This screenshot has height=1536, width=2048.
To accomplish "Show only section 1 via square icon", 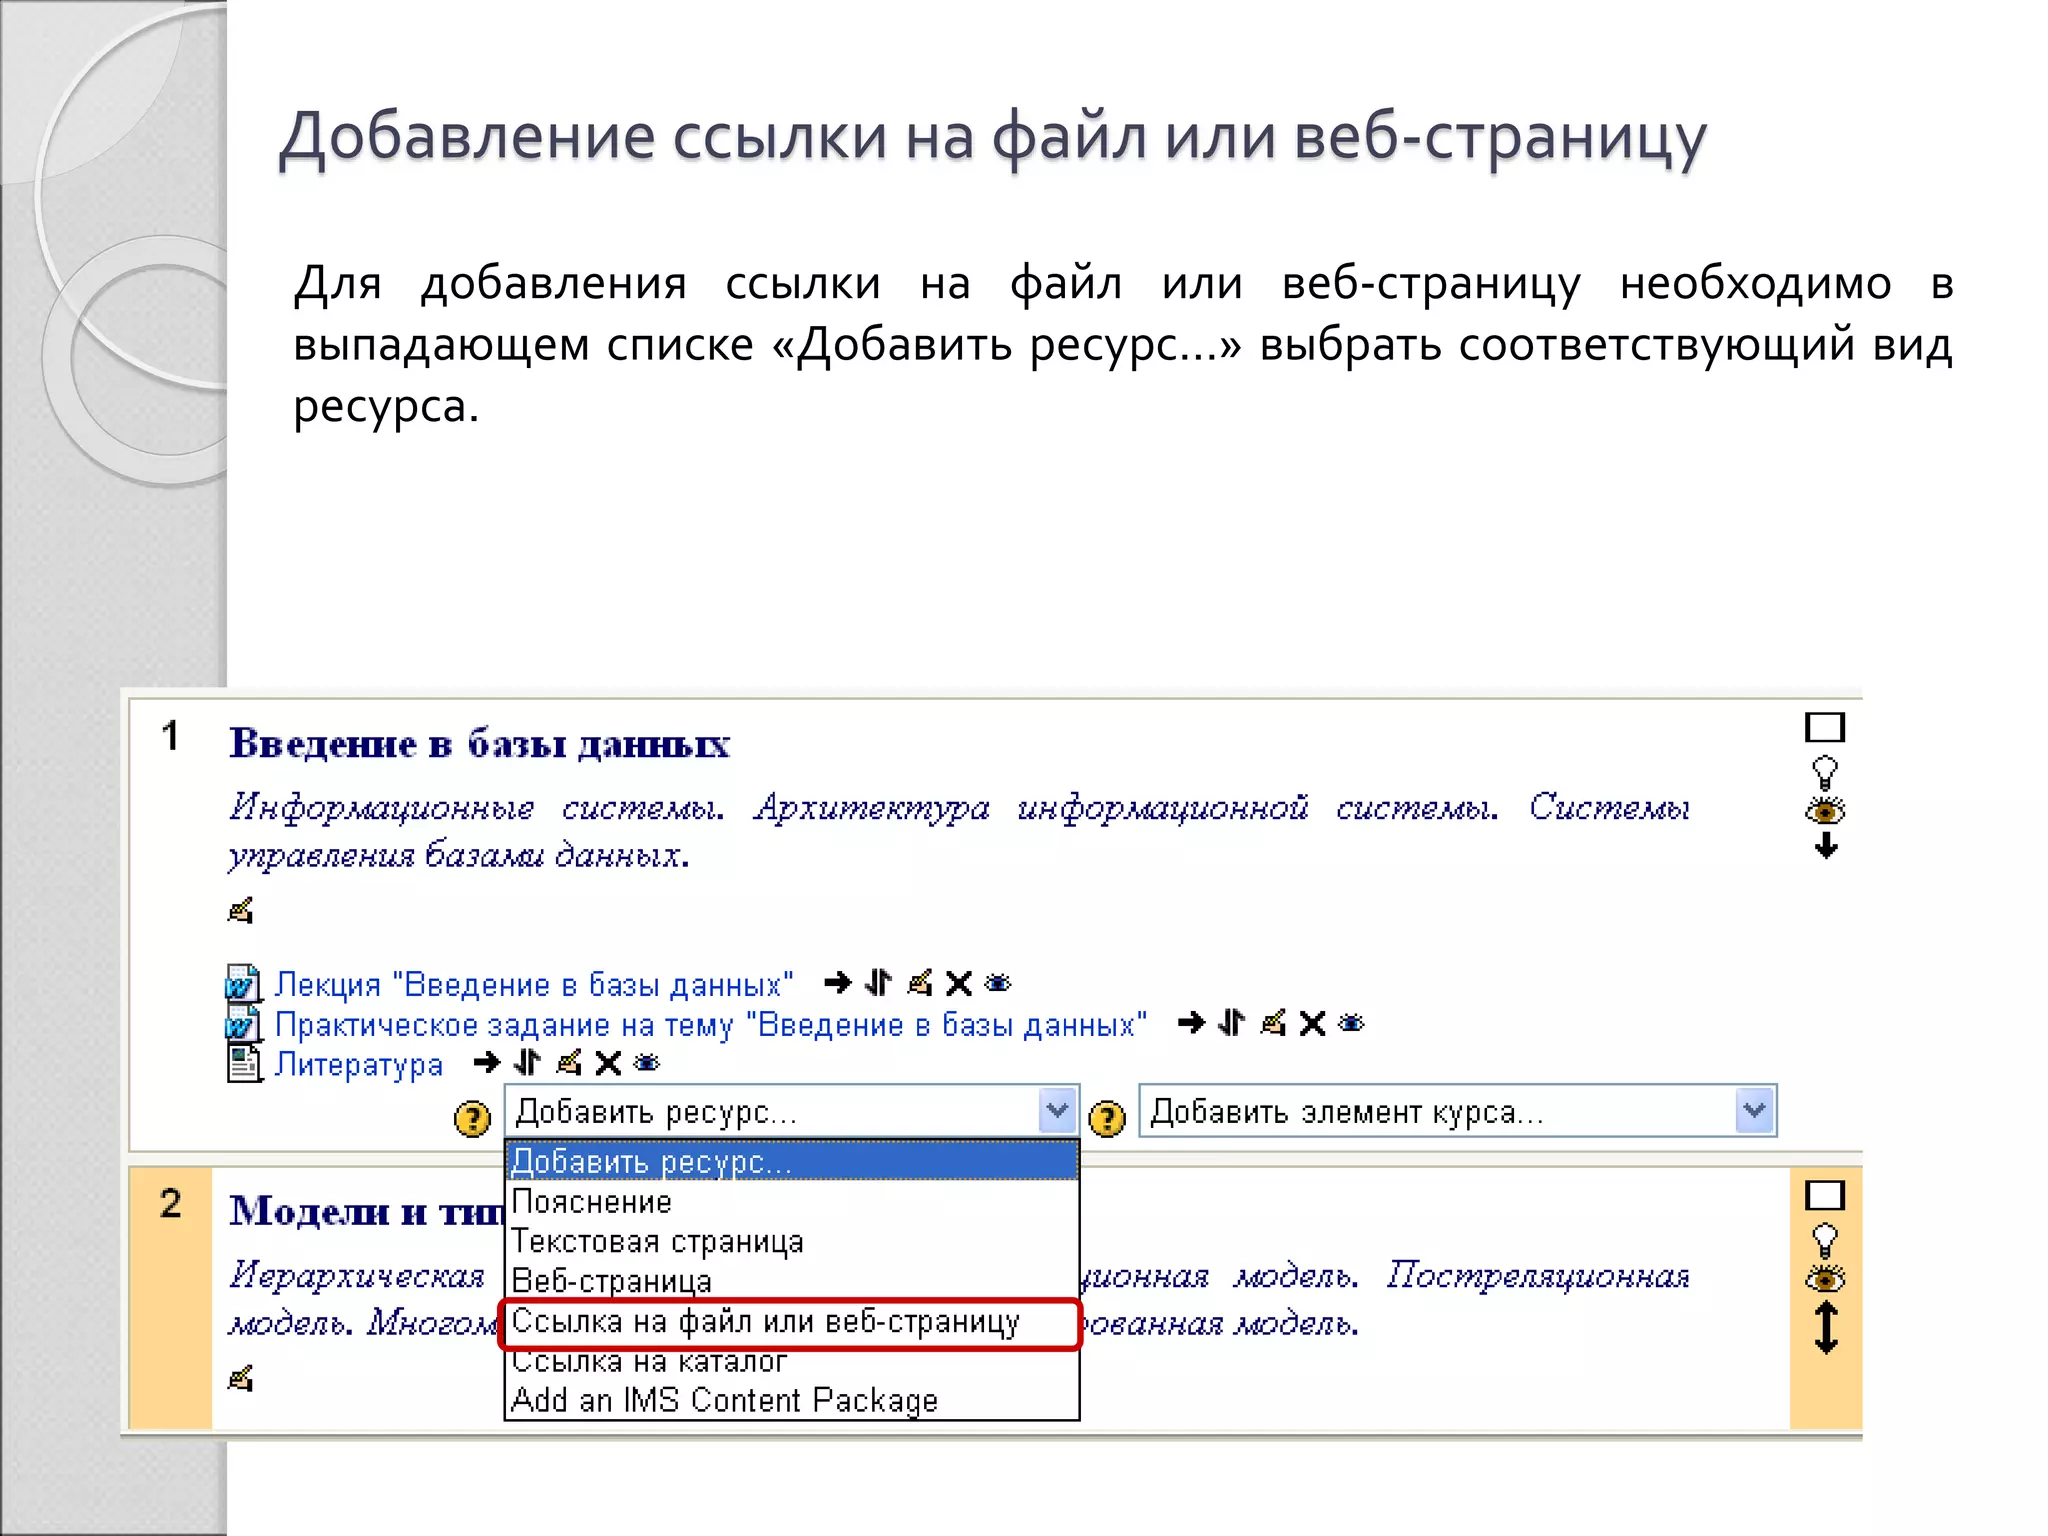I will tap(1825, 727).
